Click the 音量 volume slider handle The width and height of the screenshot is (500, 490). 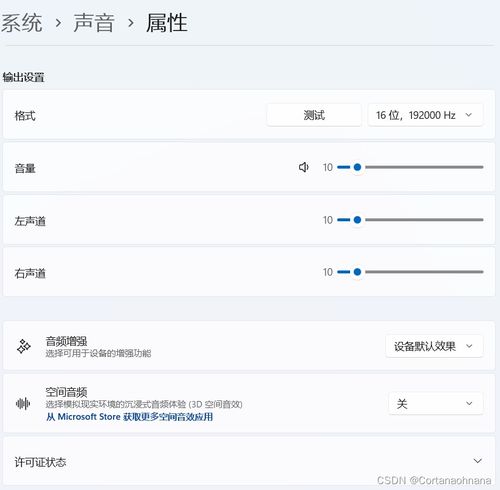357,167
